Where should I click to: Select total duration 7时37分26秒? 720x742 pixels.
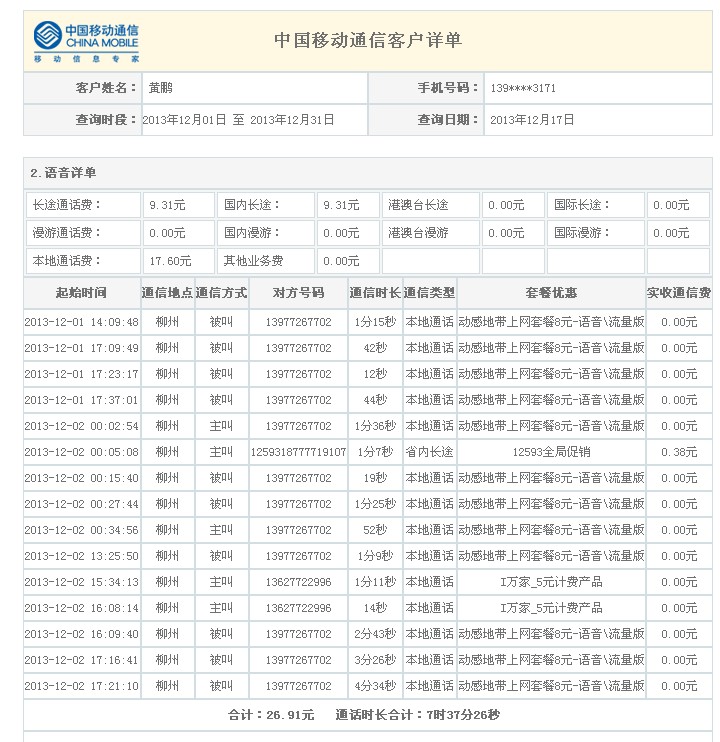tap(463, 715)
